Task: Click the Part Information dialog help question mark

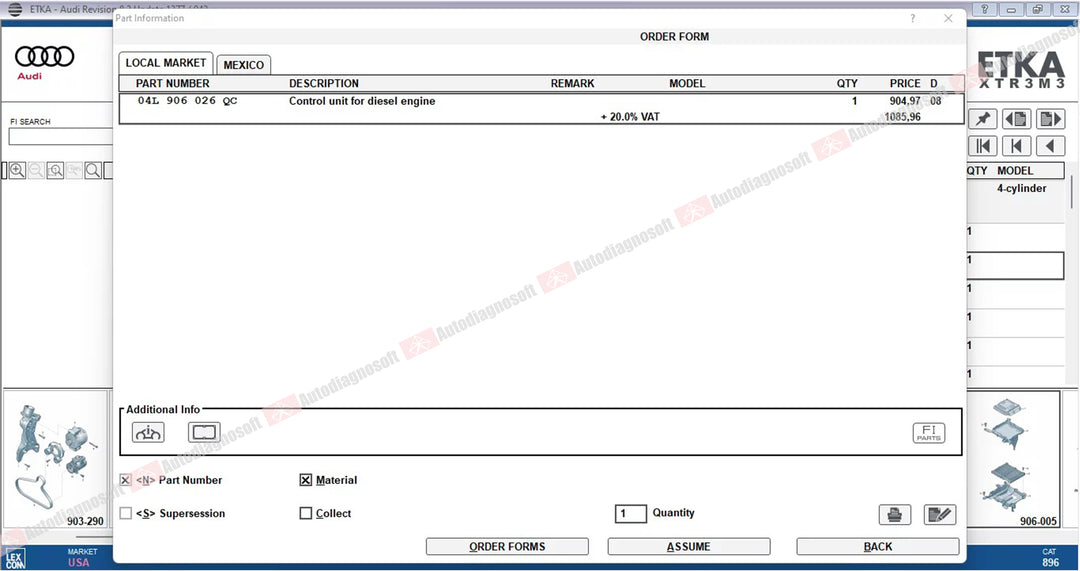Action: [913, 19]
